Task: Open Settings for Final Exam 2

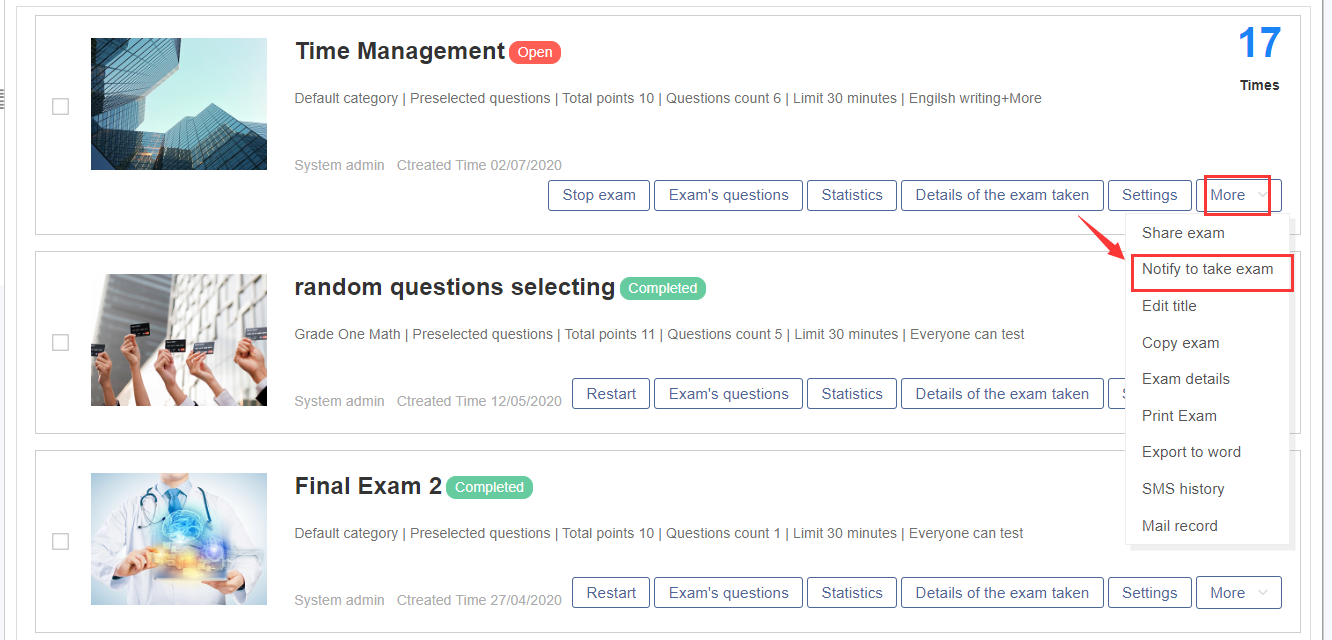Action: point(1149,592)
